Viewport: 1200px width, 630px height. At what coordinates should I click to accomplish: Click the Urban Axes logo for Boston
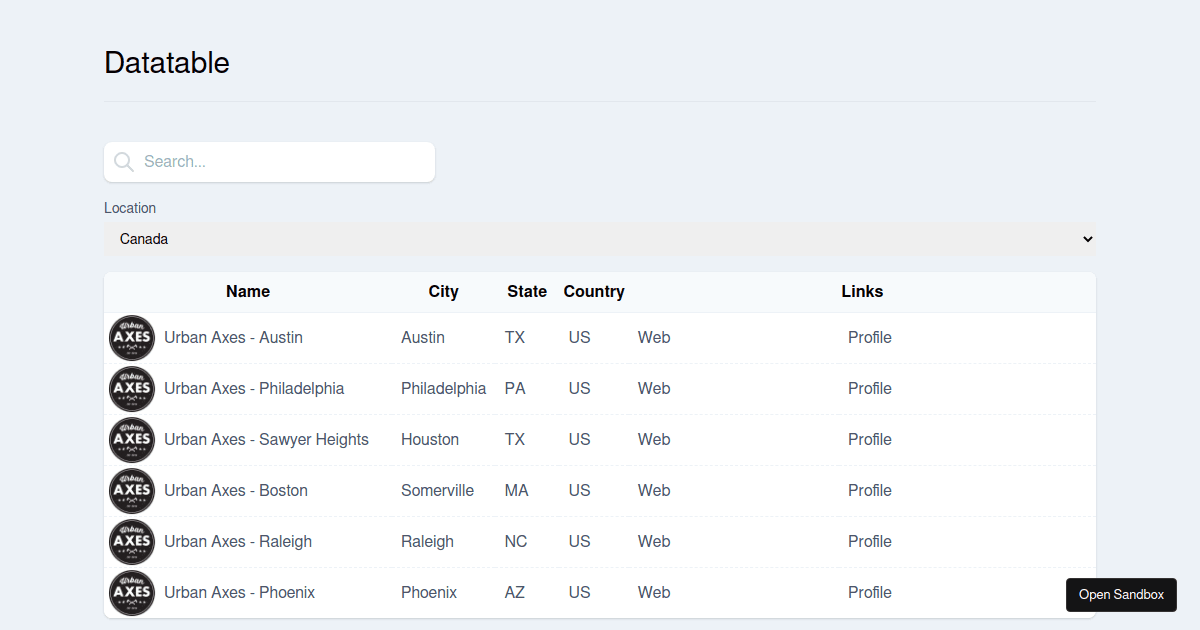tap(132, 491)
